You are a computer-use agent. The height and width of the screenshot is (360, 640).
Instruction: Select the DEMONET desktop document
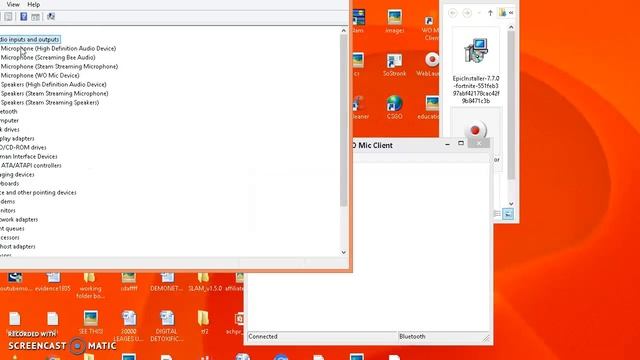tap(167, 282)
